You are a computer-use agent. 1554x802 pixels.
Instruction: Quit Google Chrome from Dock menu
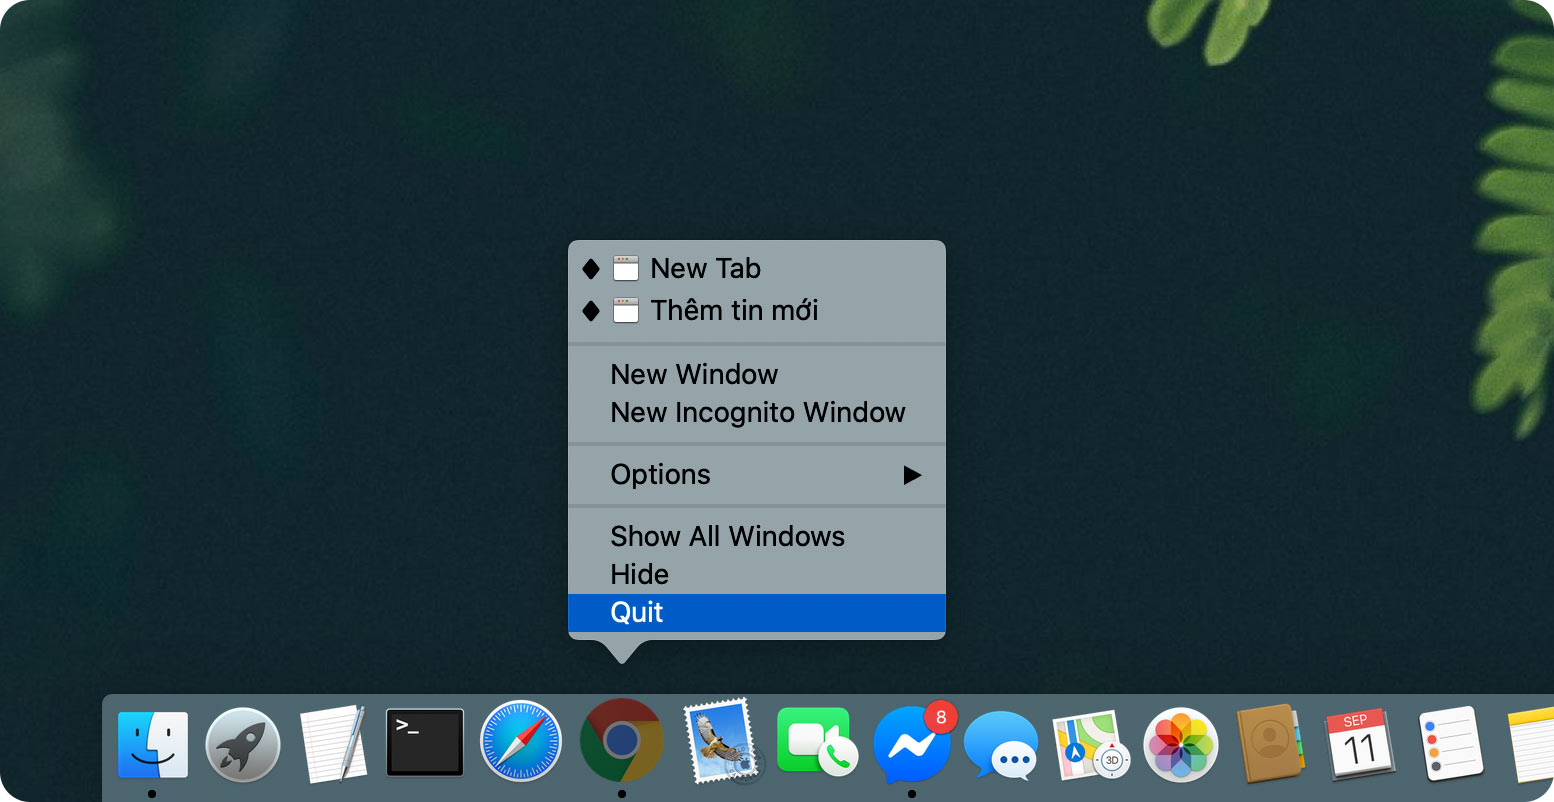pos(757,612)
